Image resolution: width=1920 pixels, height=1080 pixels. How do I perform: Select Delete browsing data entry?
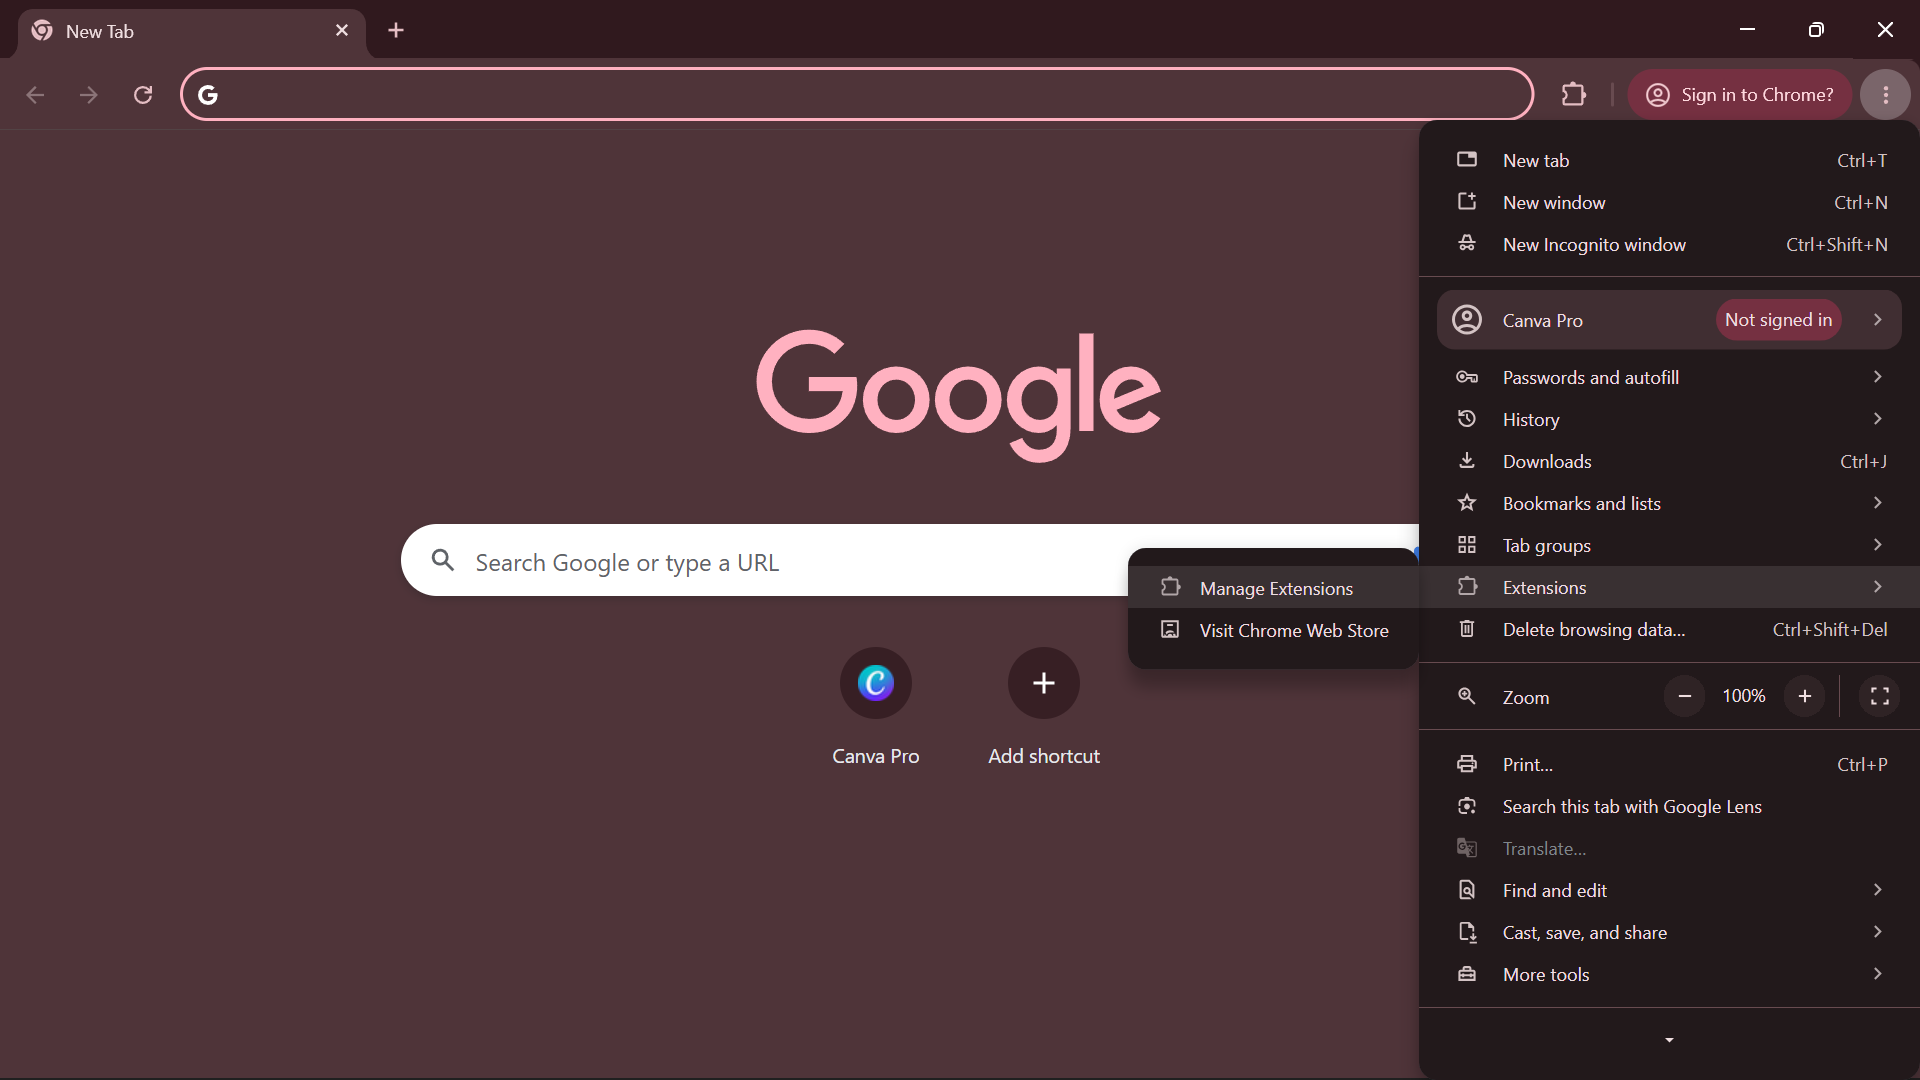1669,629
